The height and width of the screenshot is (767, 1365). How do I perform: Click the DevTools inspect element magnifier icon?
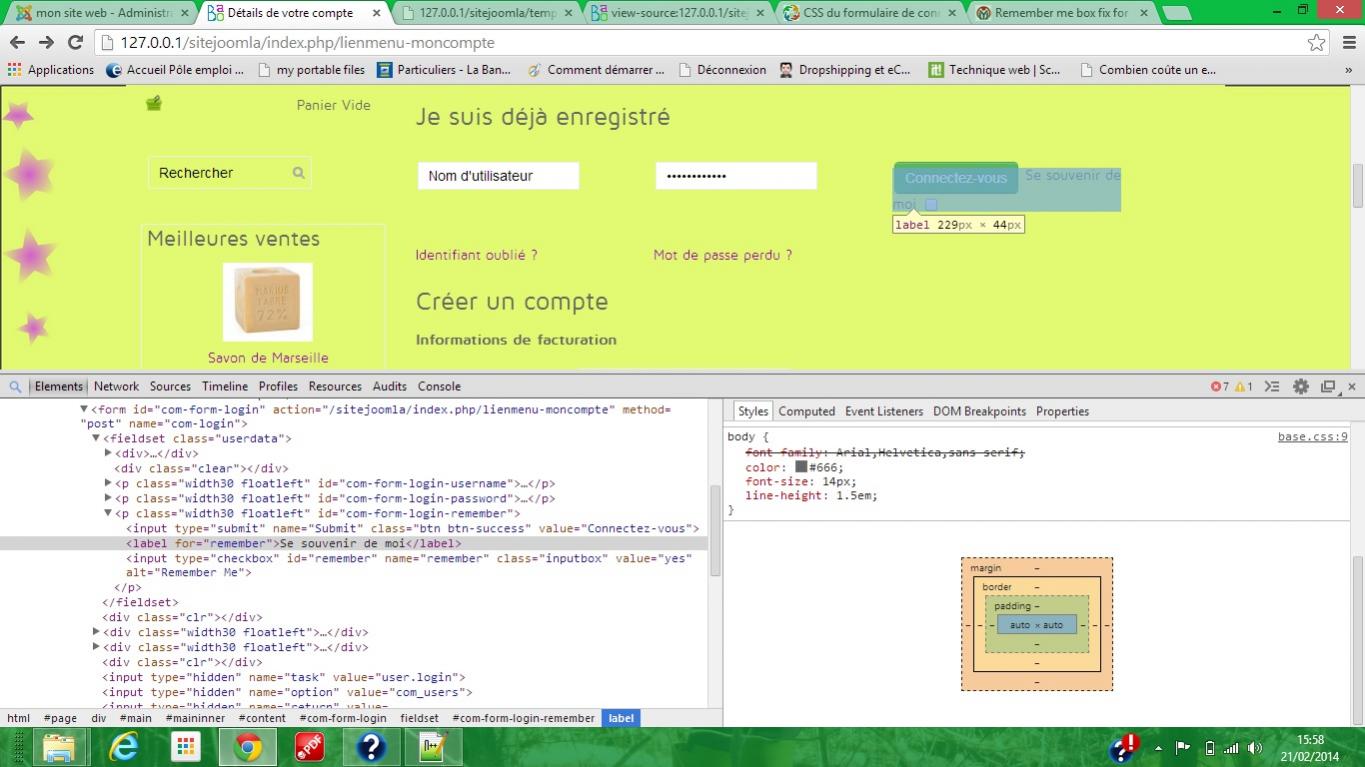click(x=15, y=387)
